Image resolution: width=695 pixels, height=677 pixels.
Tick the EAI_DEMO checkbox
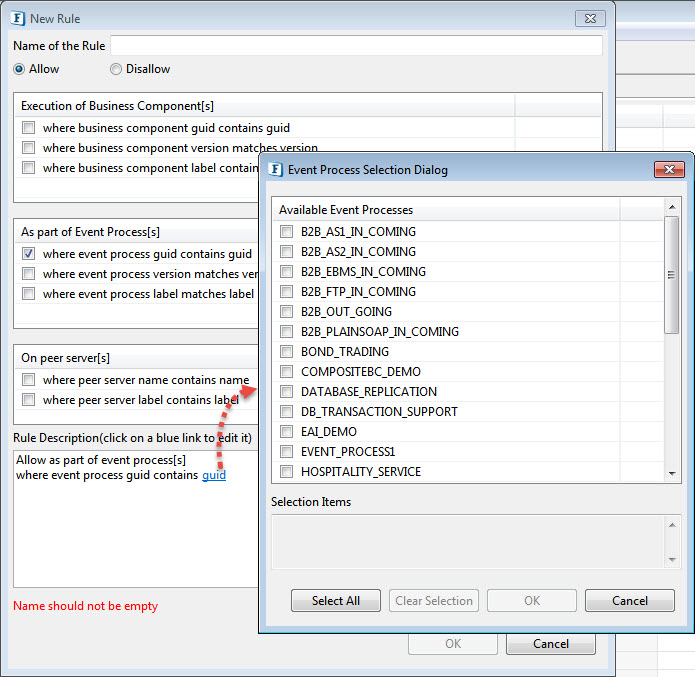coord(286,431)
